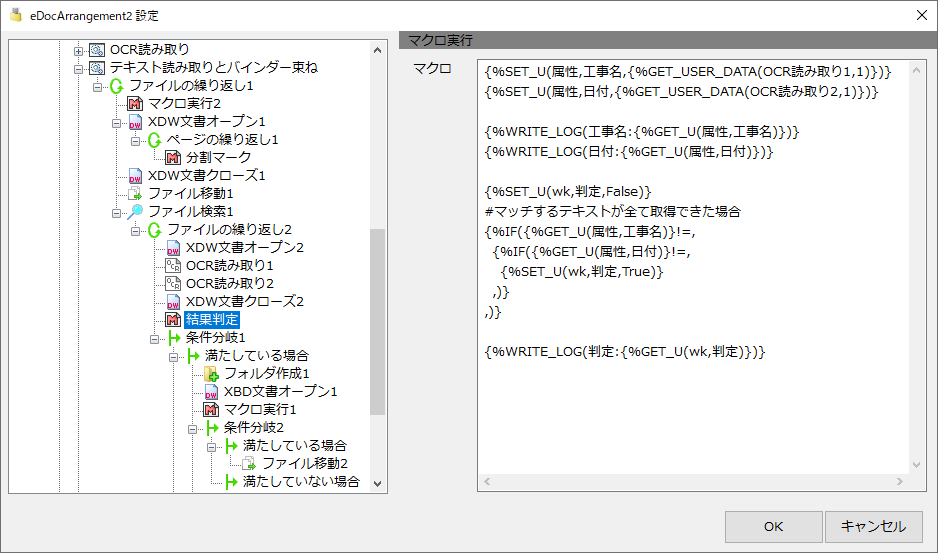Select the ファイル移動1 tree item
This screenshot has width=938, height=553.
(x=191, y=194)
